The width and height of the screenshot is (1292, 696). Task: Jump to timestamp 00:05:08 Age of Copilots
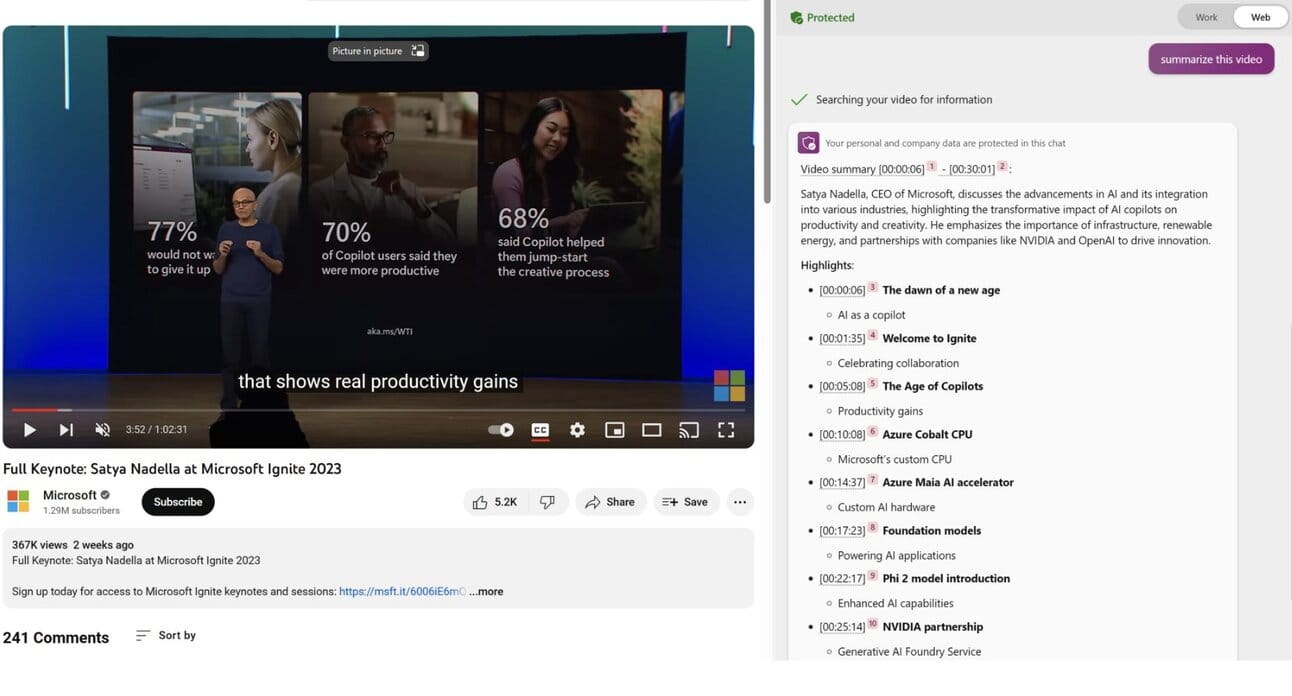pos(842,386)
